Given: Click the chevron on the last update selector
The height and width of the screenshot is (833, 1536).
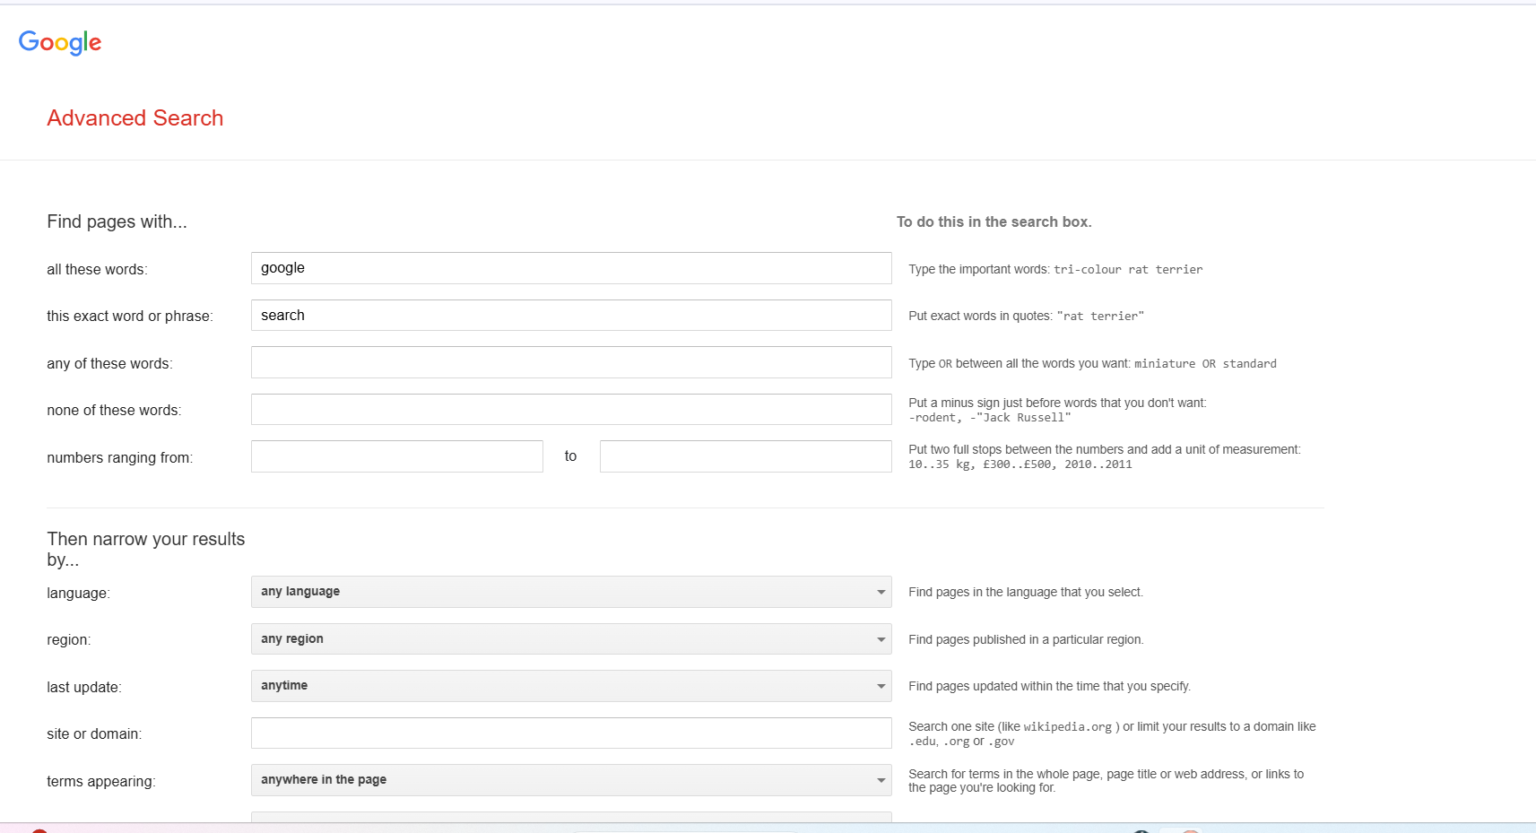Looking at the screenshot, I should coord(881,686).
